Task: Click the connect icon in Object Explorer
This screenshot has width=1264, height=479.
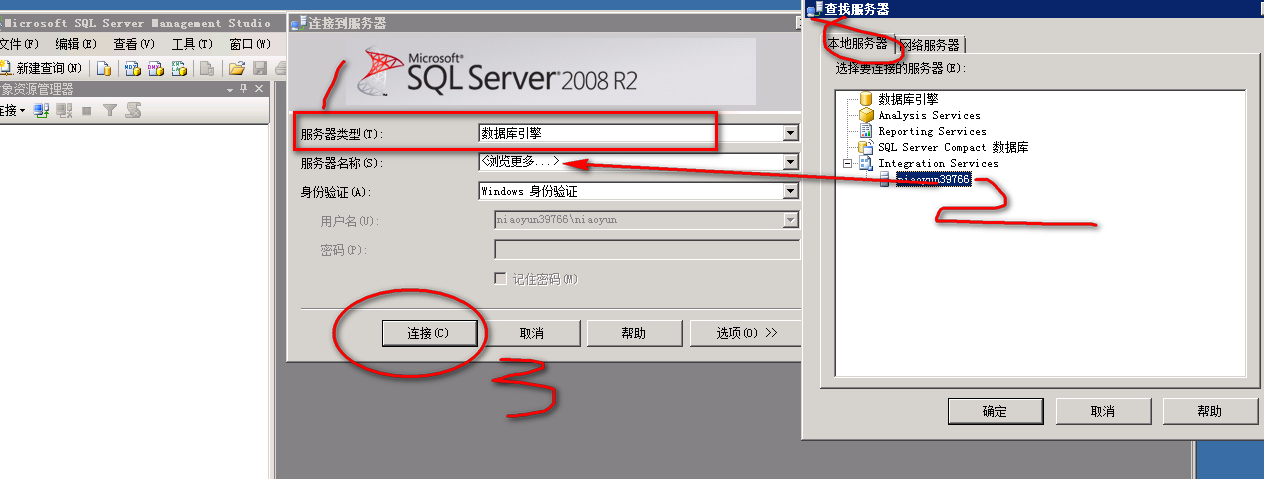Action: tap(41, 110)
